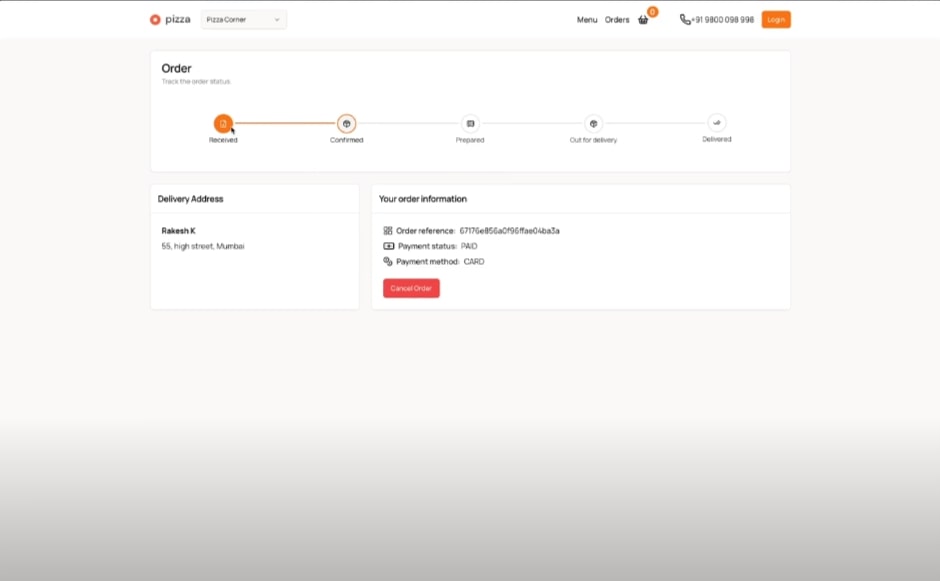Image resolution: width=940 pixels, height=581 pixels.
Task: Click the Delivered step label
Action: [x=717, y=139]
